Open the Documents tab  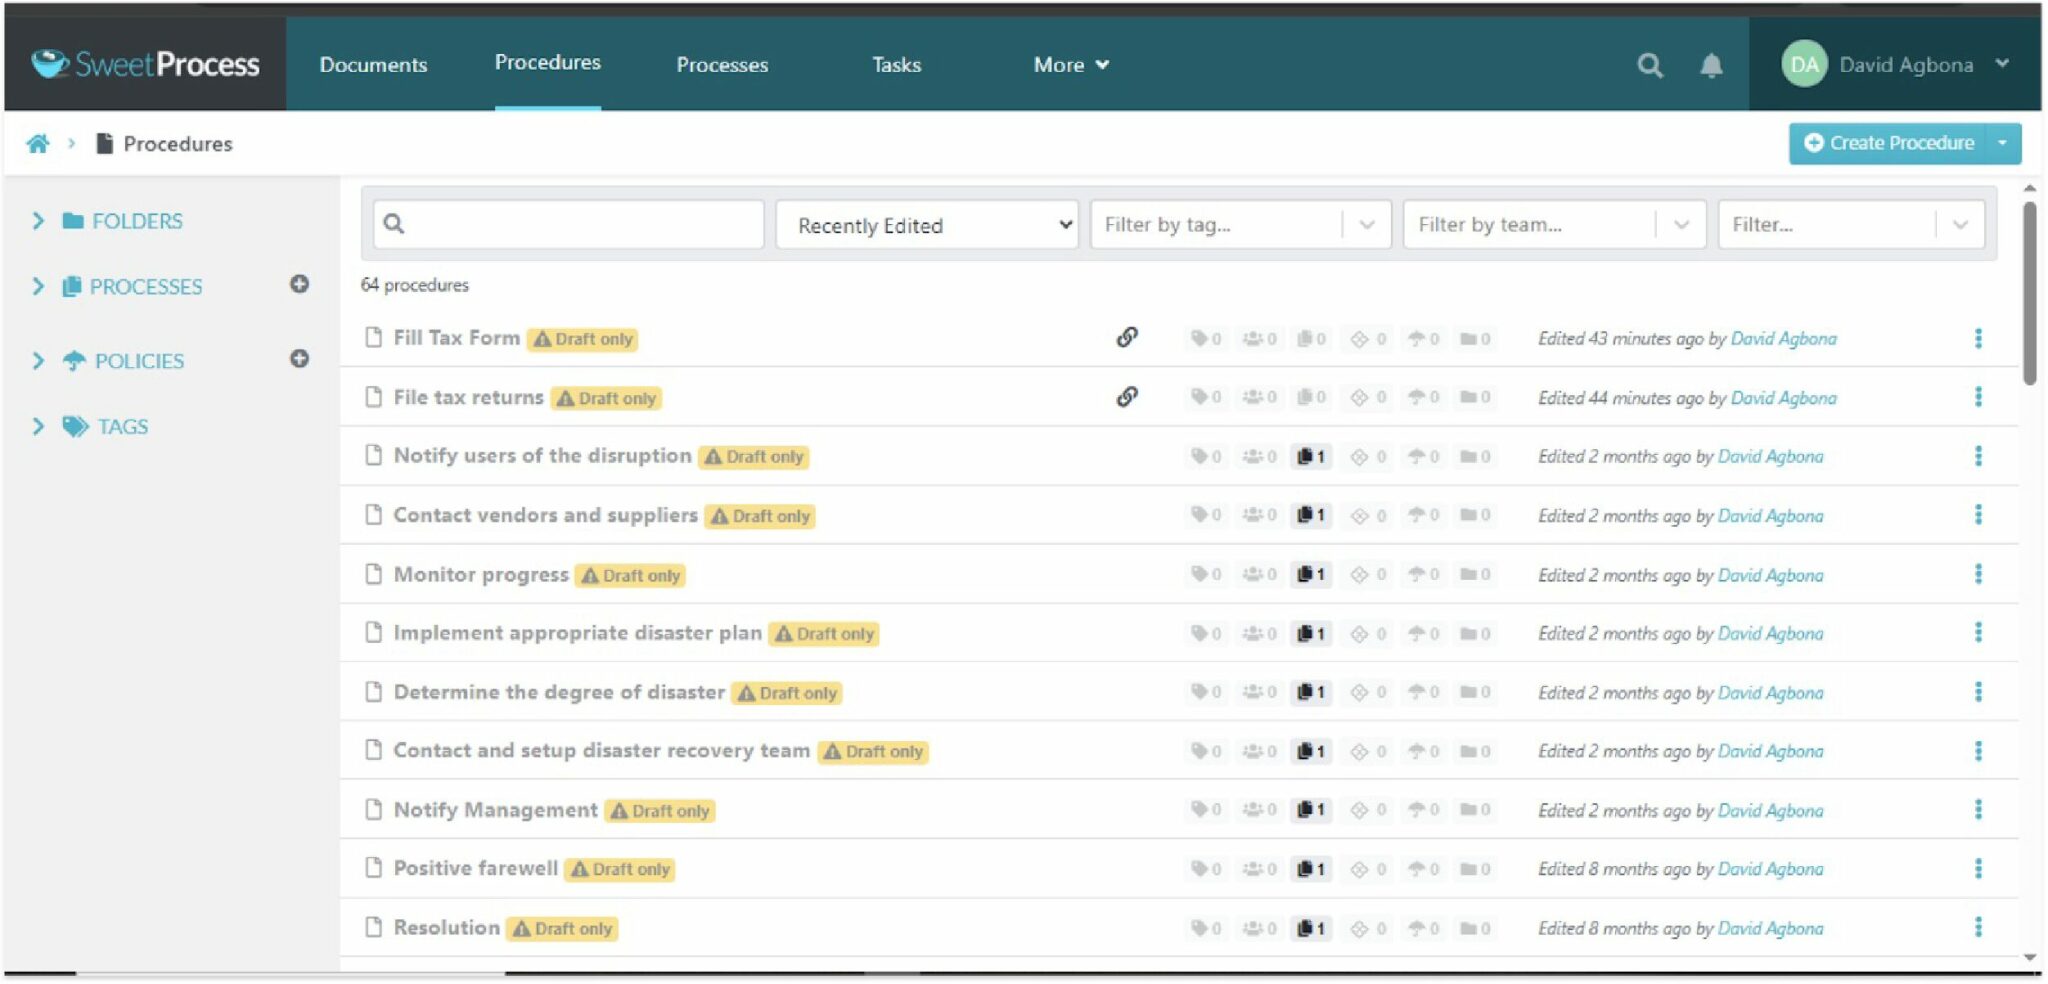(x=373, y=65)
